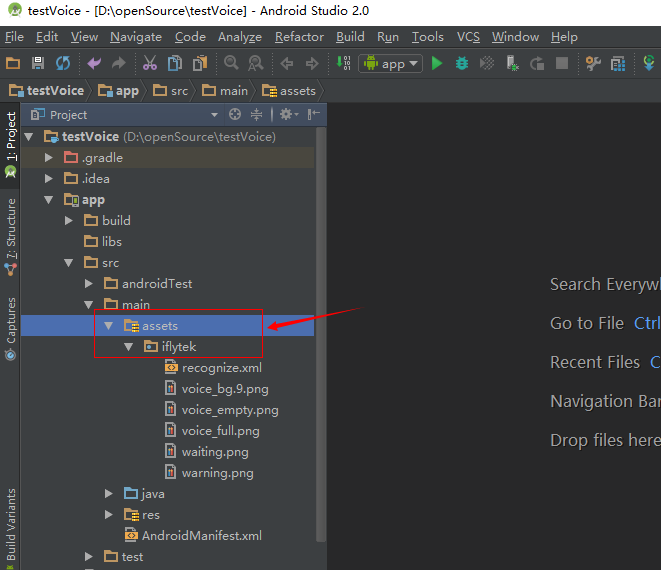
Task: Click the Stop square icon
Action: (x=562, y=63)
